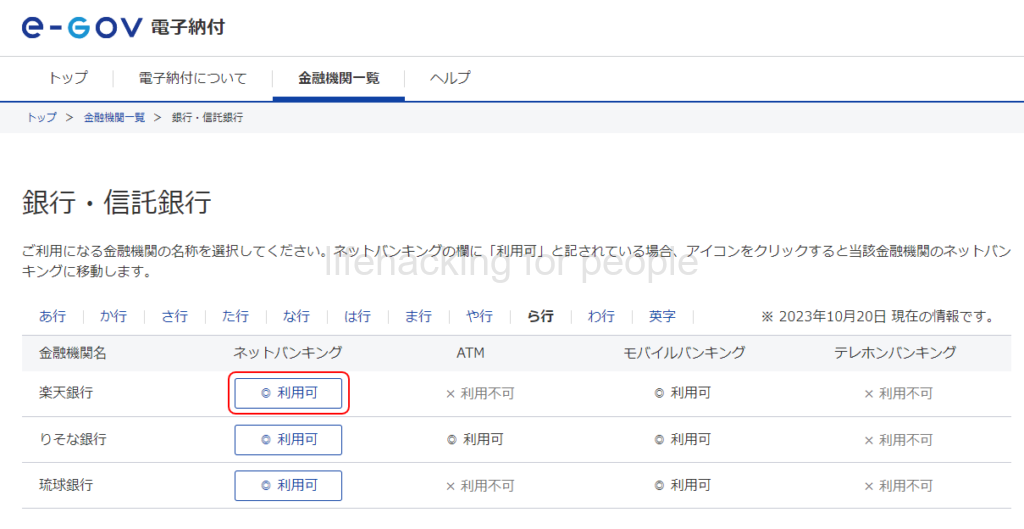Jump to ま行 bank index

pos(418,316)
